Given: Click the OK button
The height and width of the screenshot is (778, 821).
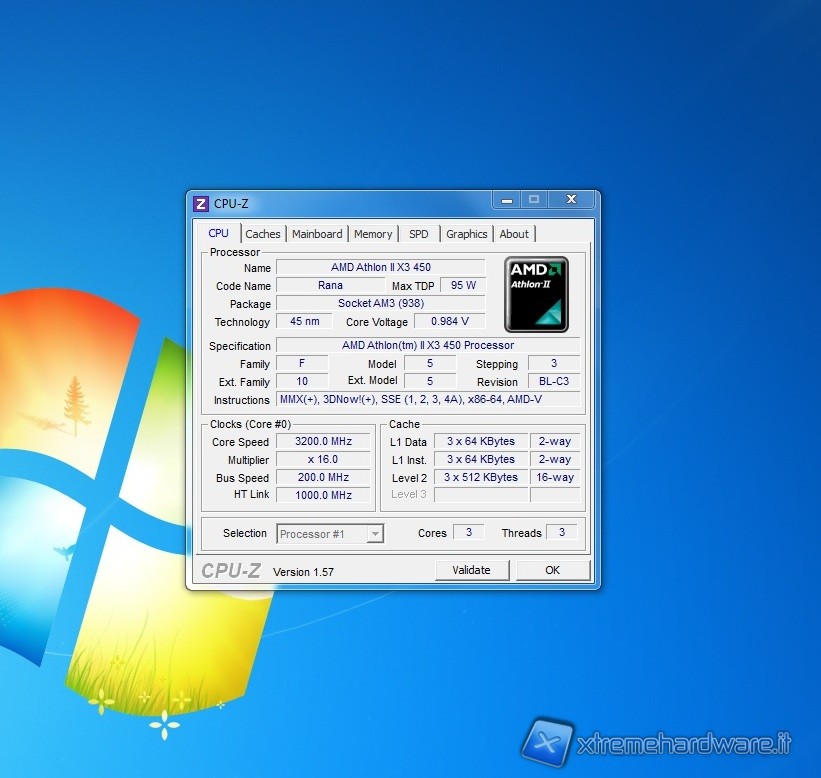Looking at the screenshot, I should (552, 570).
